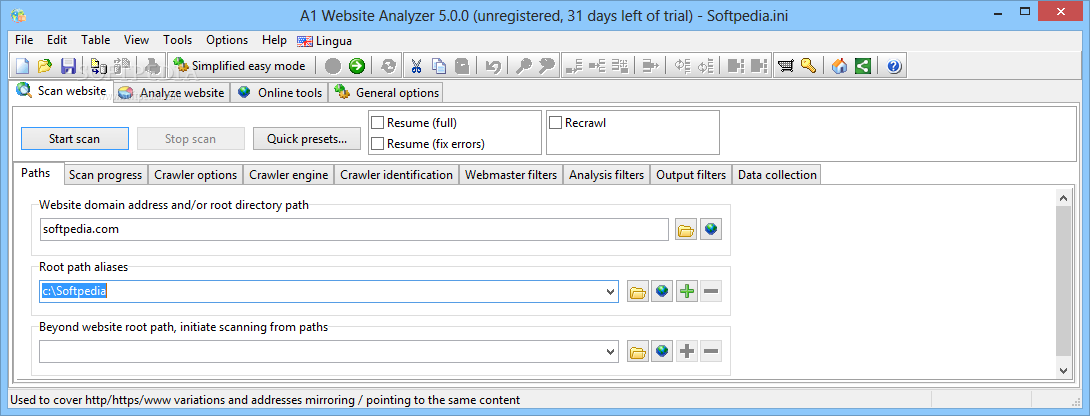
Task: Select the Scan website tab
Action: pyautogui.click(x=63, y=90)
